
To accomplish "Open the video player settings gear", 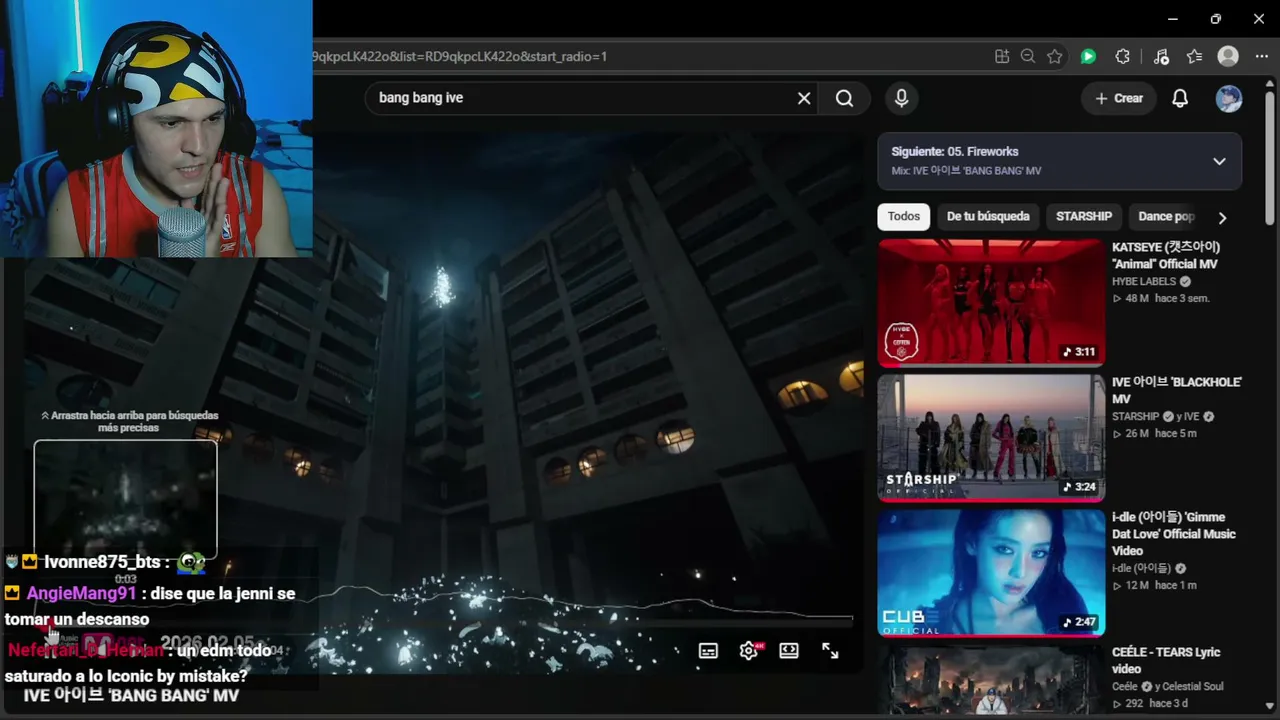I will [749, 651].
